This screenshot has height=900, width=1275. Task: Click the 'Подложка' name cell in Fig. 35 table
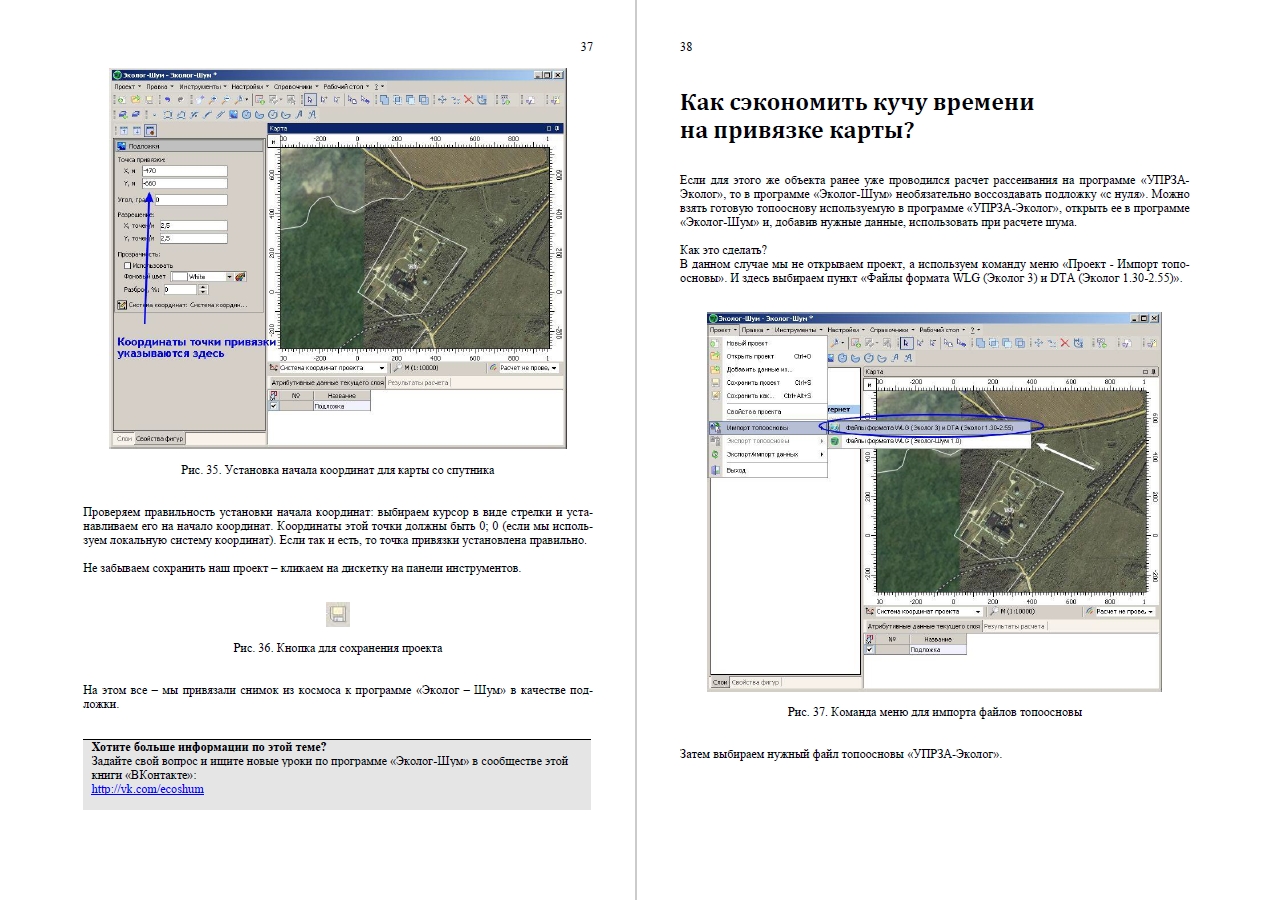point(341,406)
